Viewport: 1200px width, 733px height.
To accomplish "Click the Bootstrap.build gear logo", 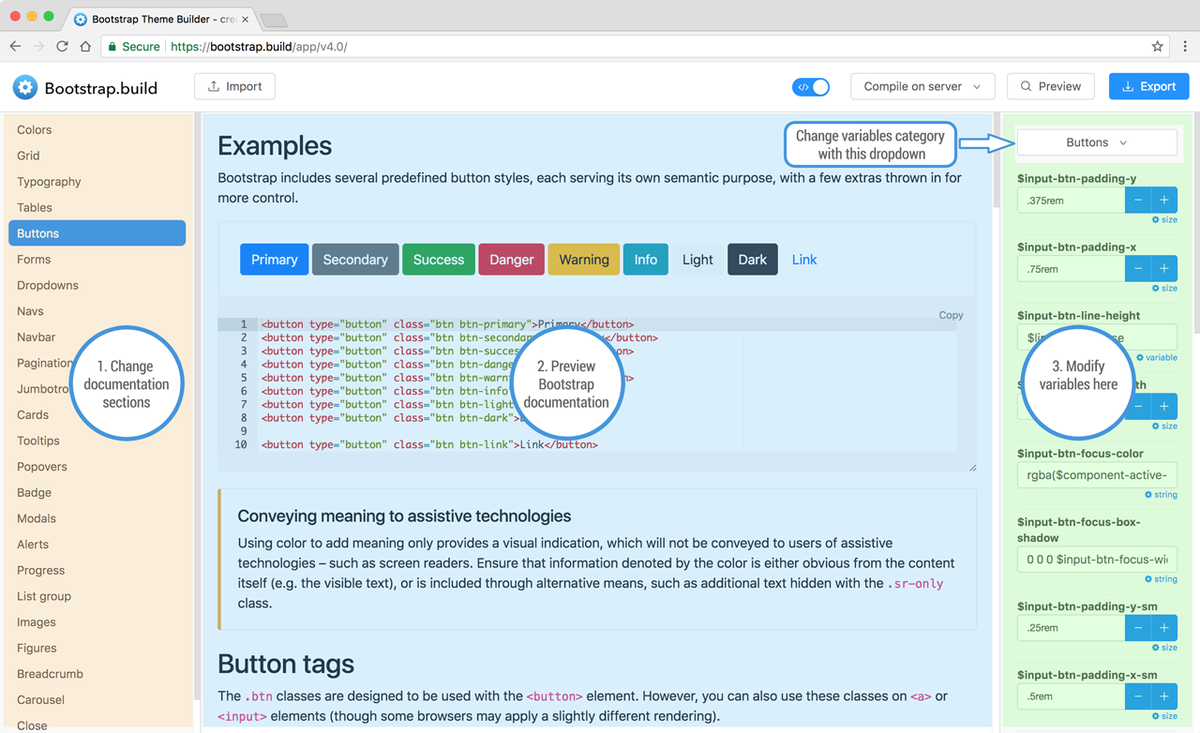I will [25, 87].
